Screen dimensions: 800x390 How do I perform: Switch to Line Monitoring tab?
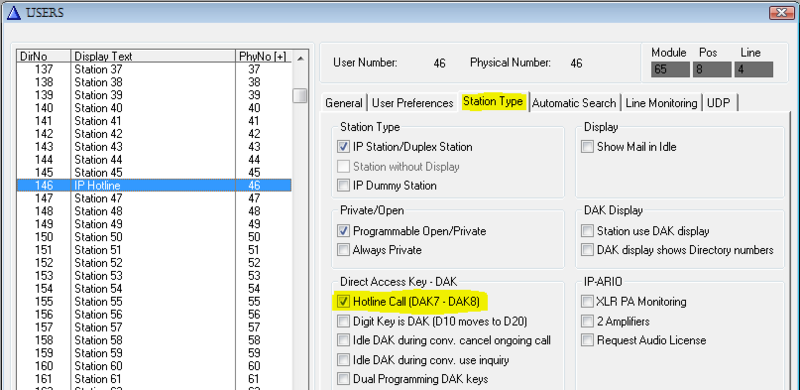(x=661, y=103)
